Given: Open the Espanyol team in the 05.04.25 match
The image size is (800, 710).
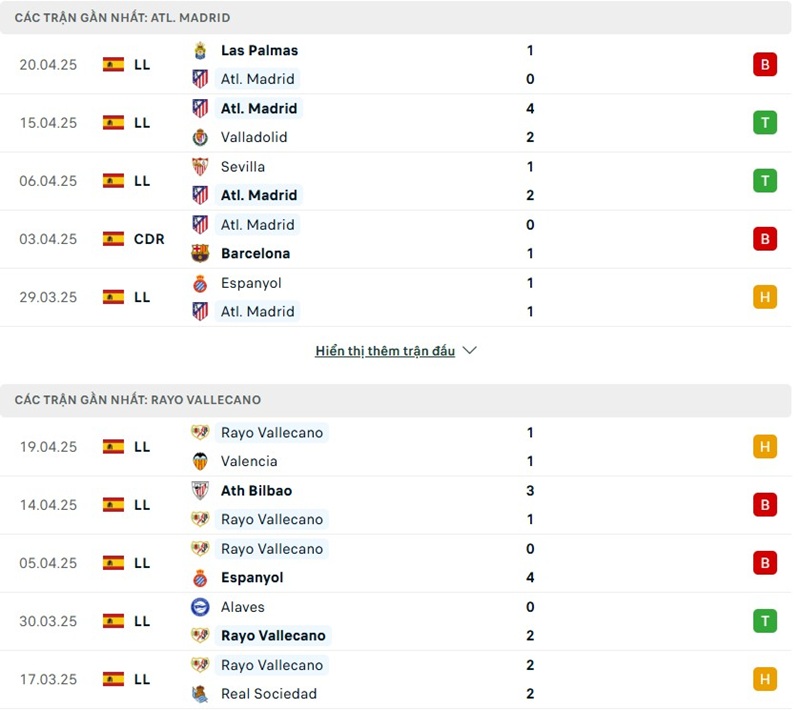Looking at the screenshot, I should click(x=252, y=577).
